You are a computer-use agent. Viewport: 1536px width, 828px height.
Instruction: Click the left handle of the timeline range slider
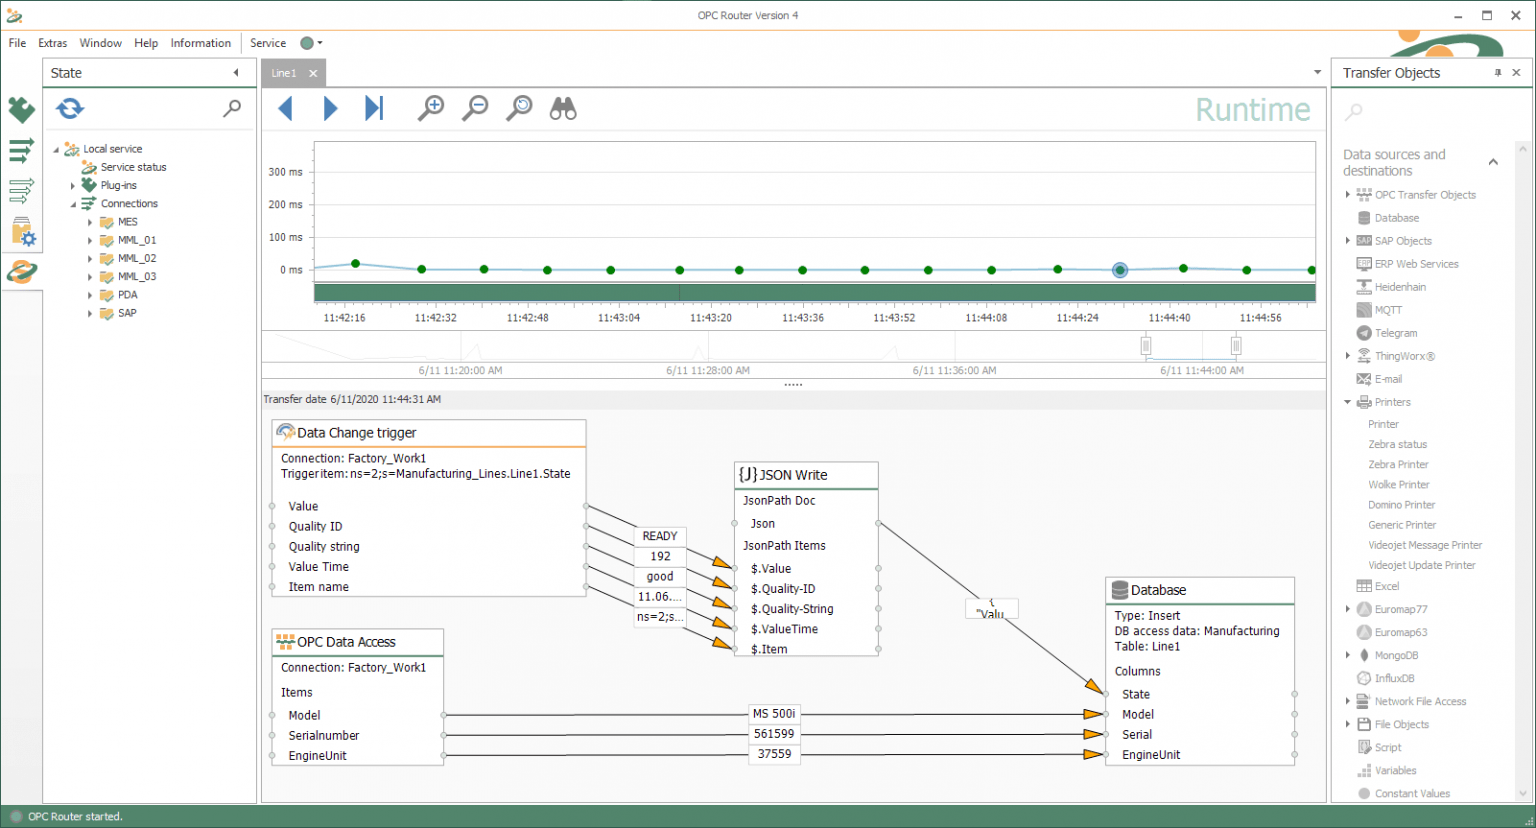(x=1146, y=346)
